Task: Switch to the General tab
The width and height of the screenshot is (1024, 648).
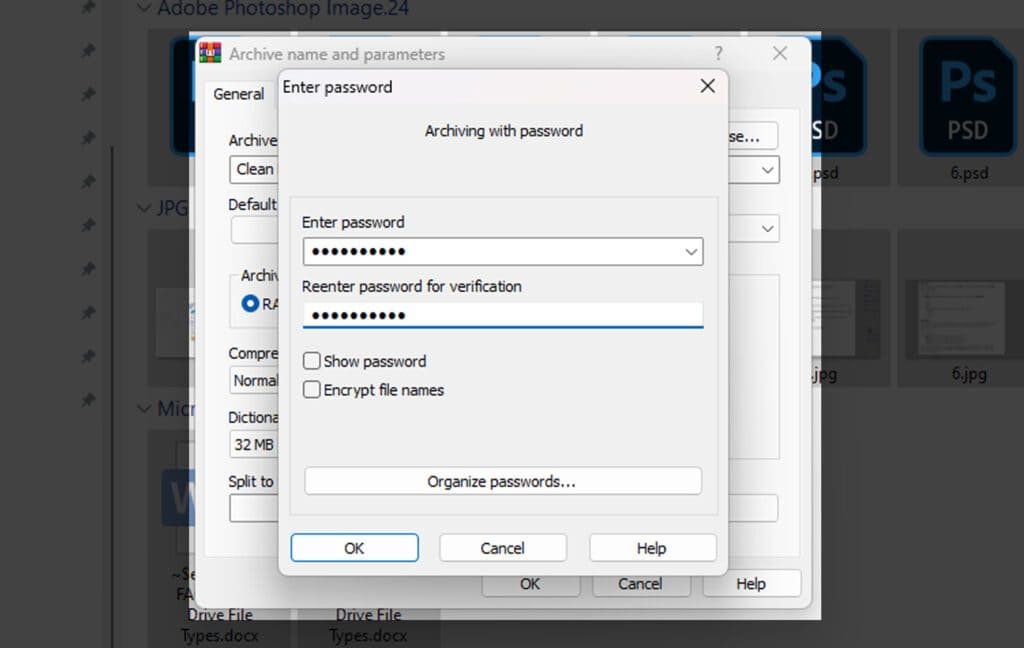Action: click(x=239, y=94)
